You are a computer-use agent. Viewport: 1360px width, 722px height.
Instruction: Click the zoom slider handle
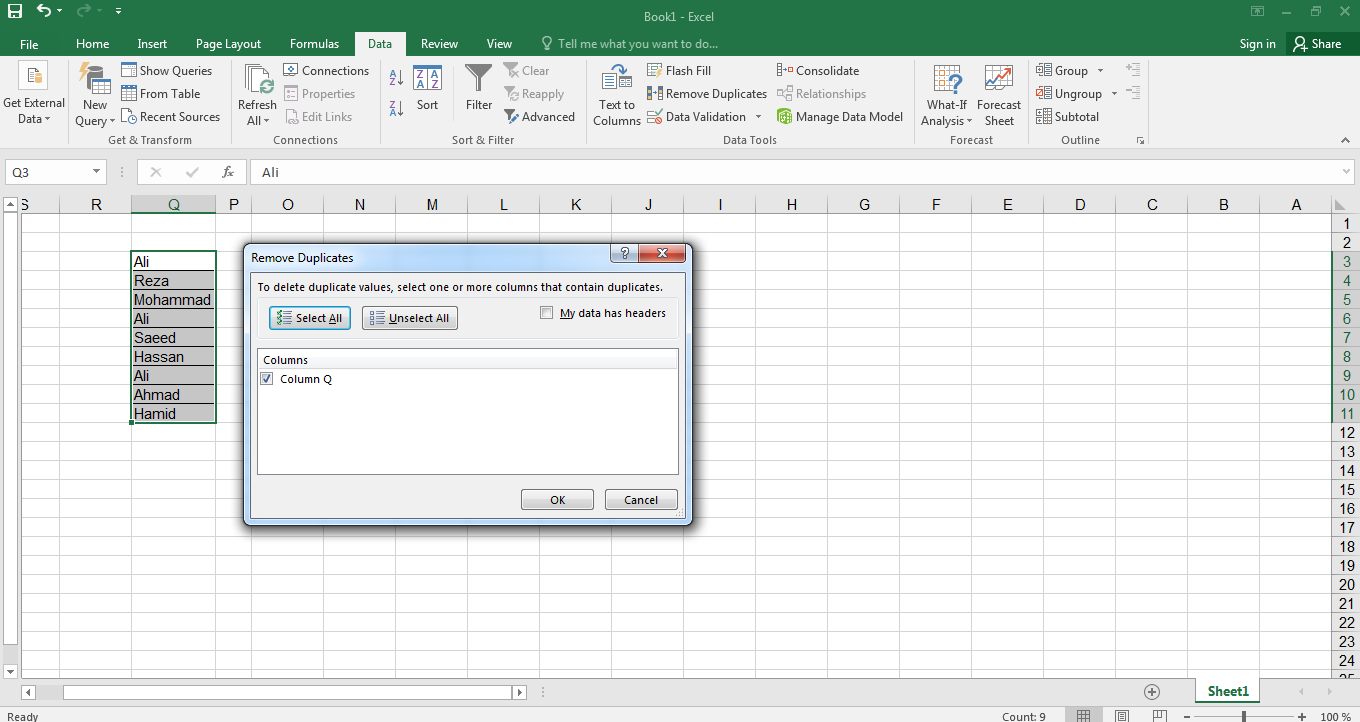(1243, 716)
